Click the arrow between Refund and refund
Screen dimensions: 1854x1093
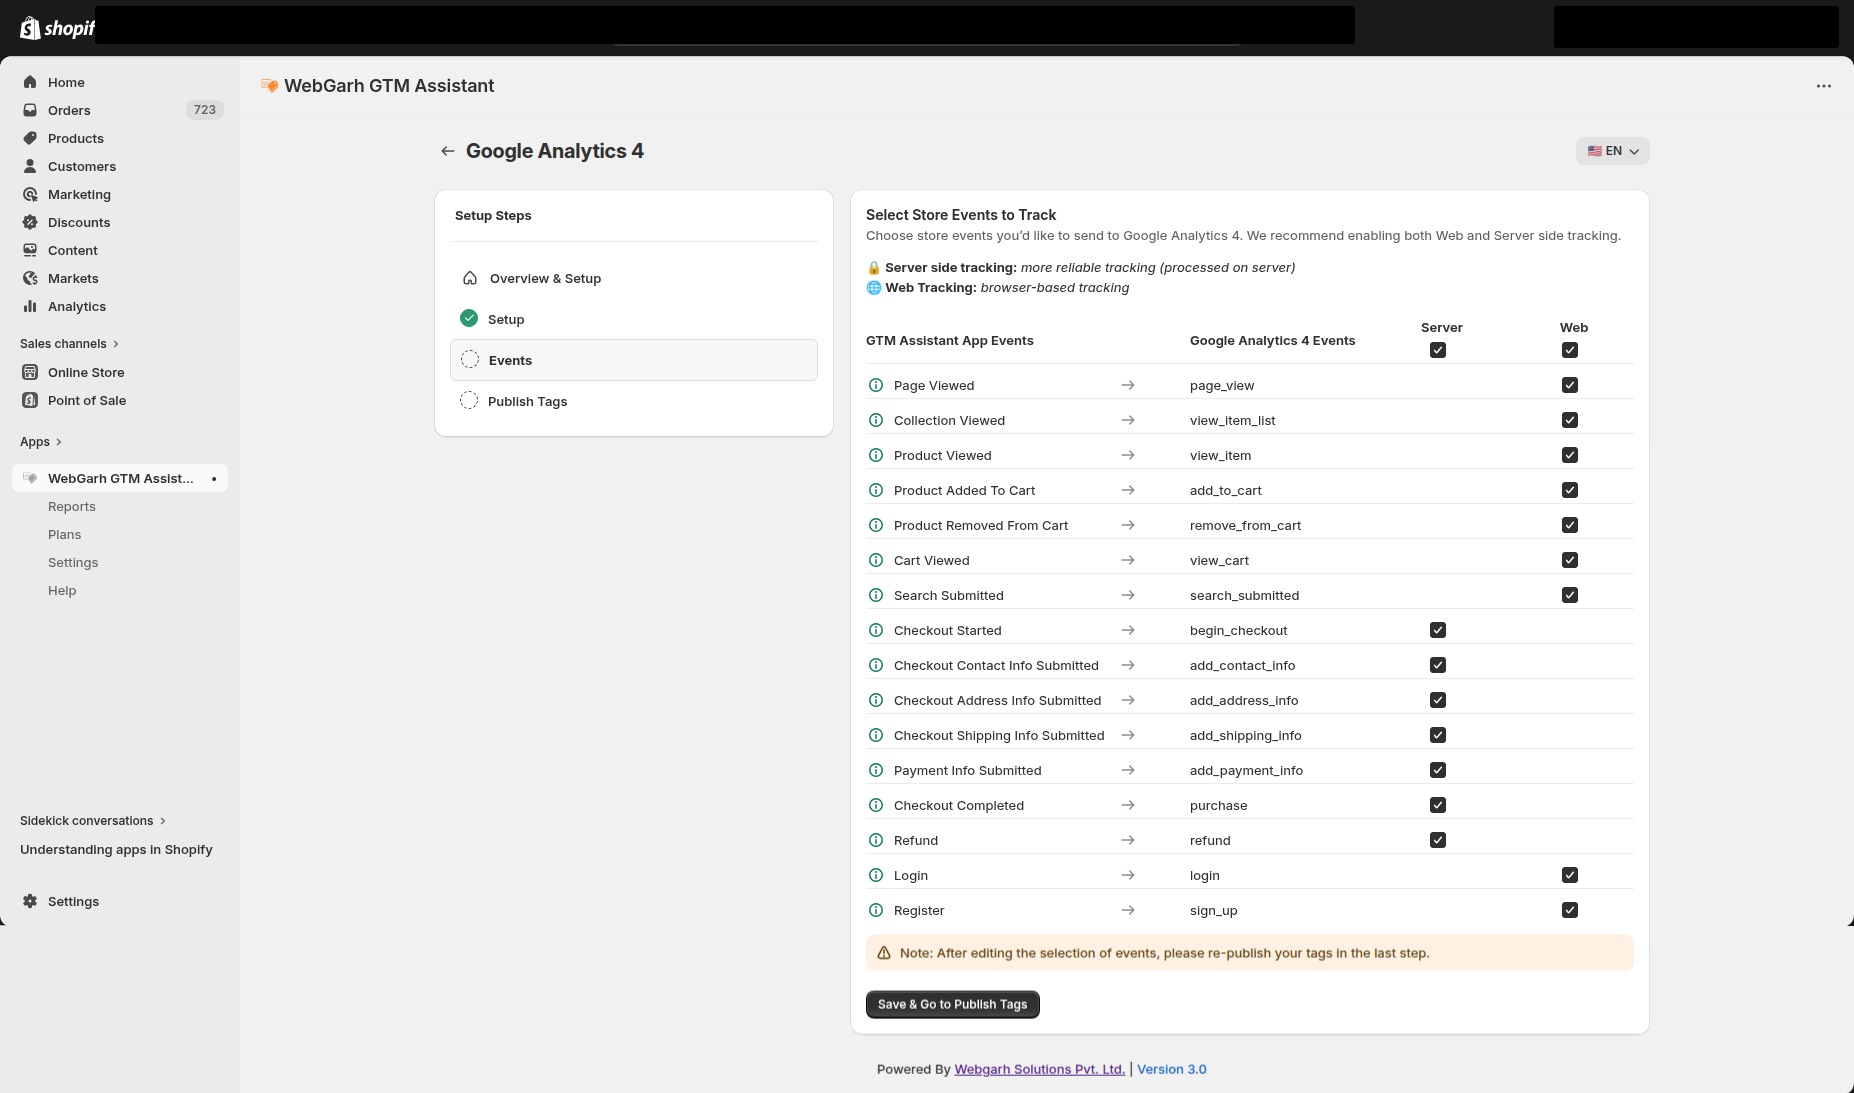pos(1128,840)
